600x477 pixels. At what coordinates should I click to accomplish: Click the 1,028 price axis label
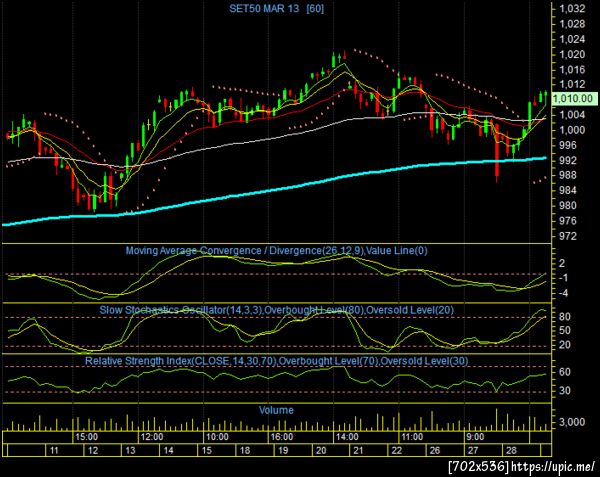click(572, 24)
